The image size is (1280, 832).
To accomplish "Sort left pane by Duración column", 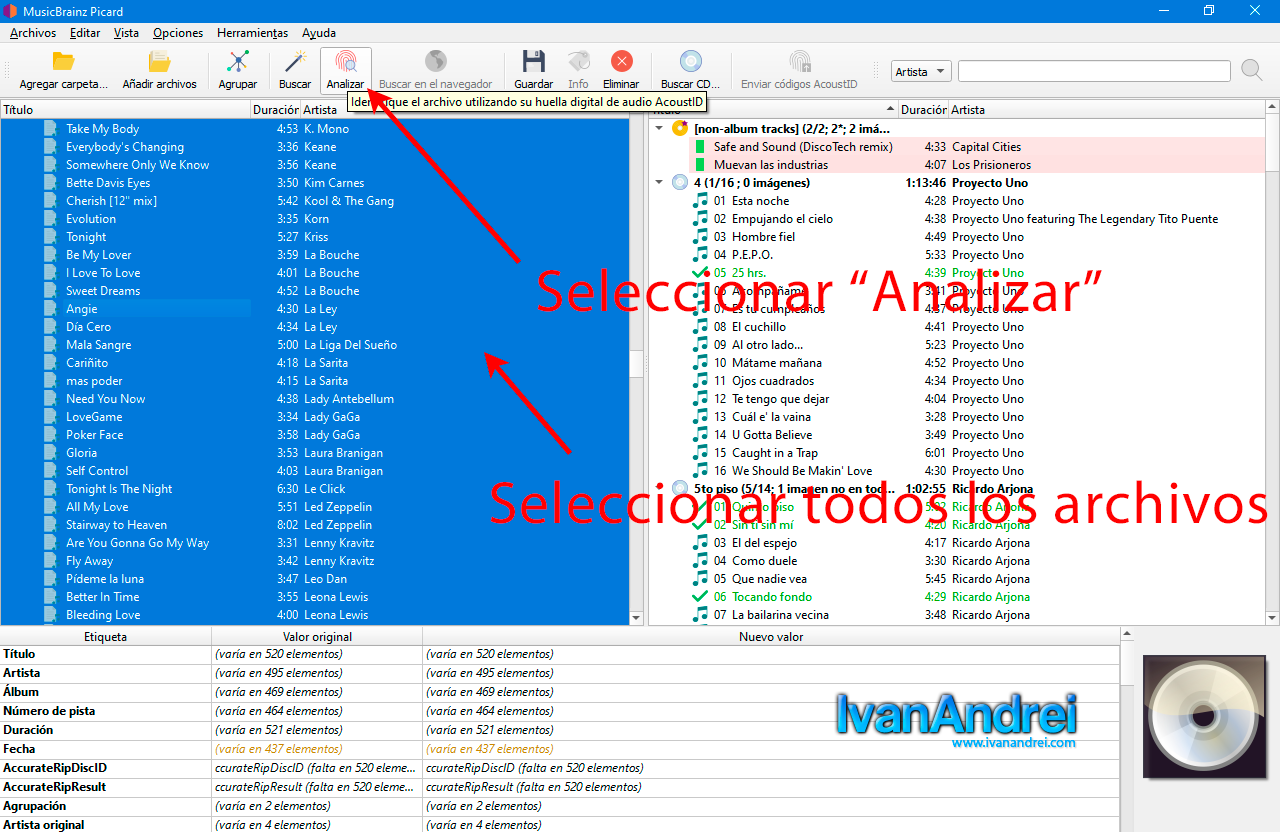I will pos(276,109).
